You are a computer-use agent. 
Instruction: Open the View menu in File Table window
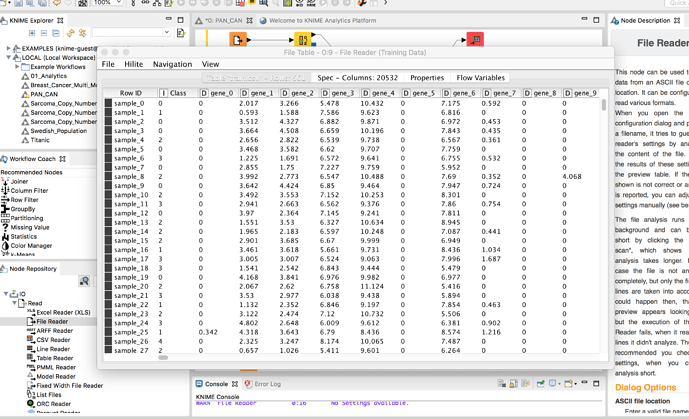click(210, 64)
